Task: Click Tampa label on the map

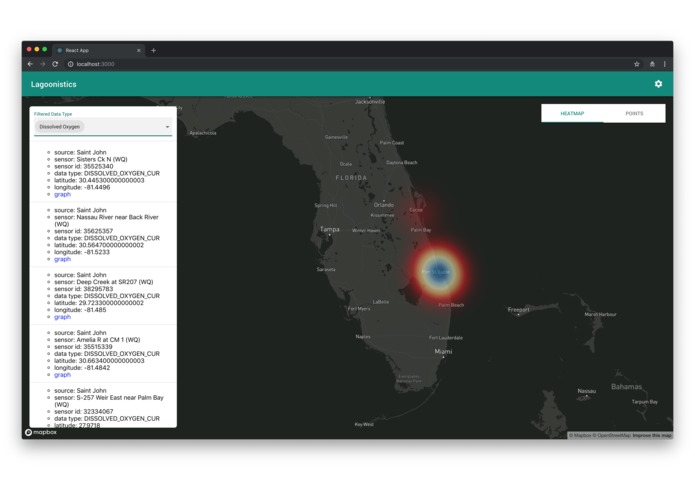Action: coord(330,229)
